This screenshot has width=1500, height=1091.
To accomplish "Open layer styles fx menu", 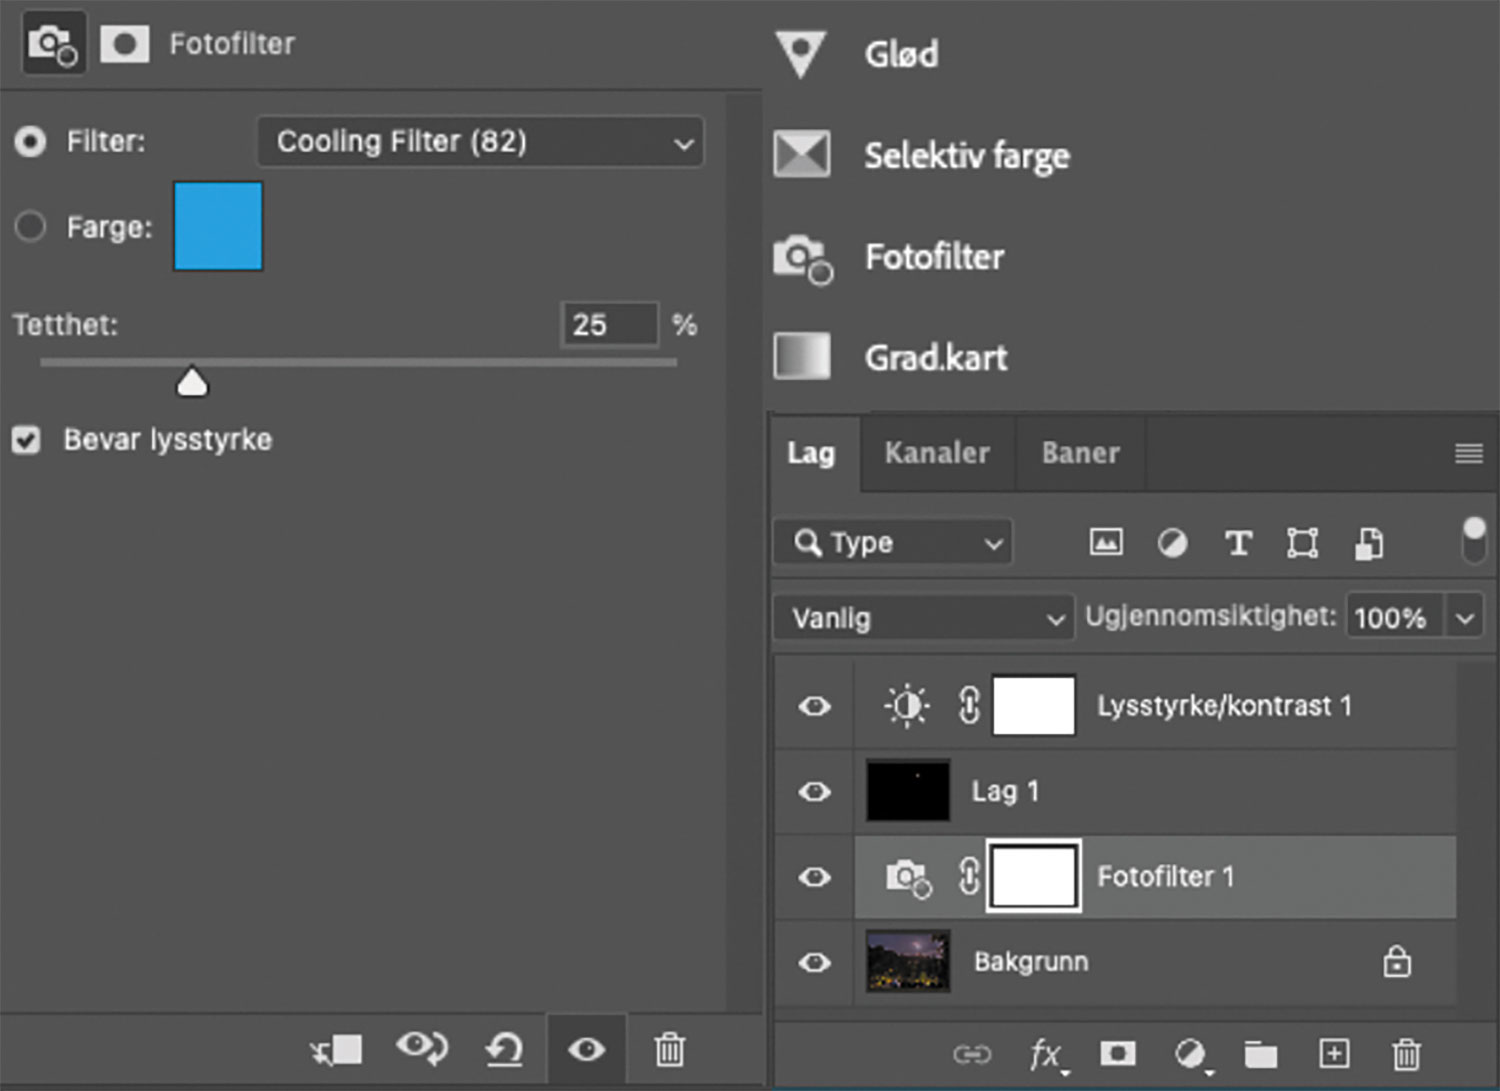I will tap(1046, 1054).
